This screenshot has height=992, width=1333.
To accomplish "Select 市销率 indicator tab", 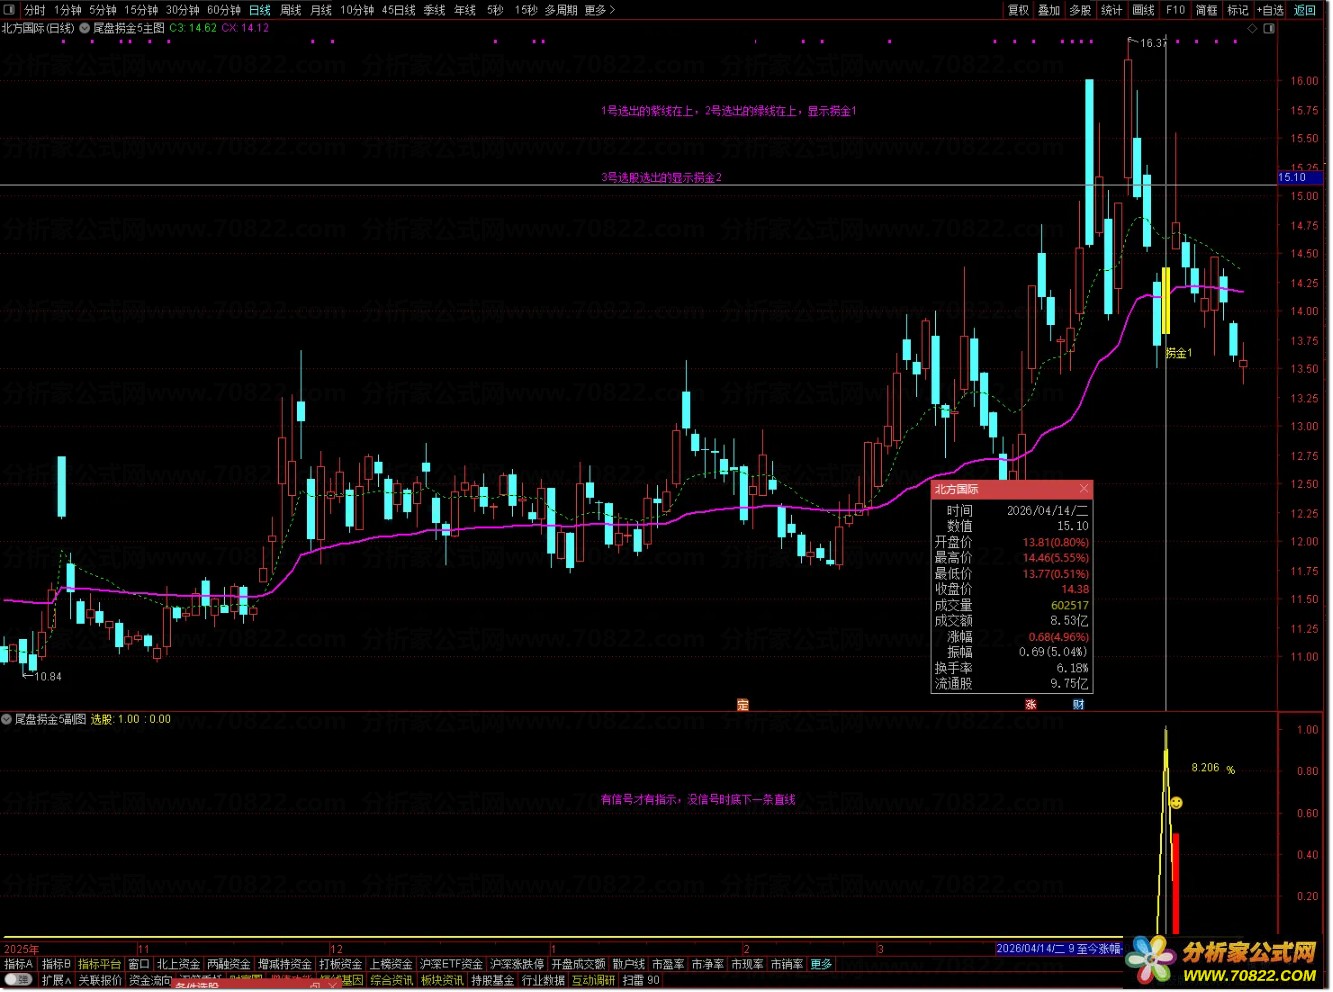I will coord(787,965).
